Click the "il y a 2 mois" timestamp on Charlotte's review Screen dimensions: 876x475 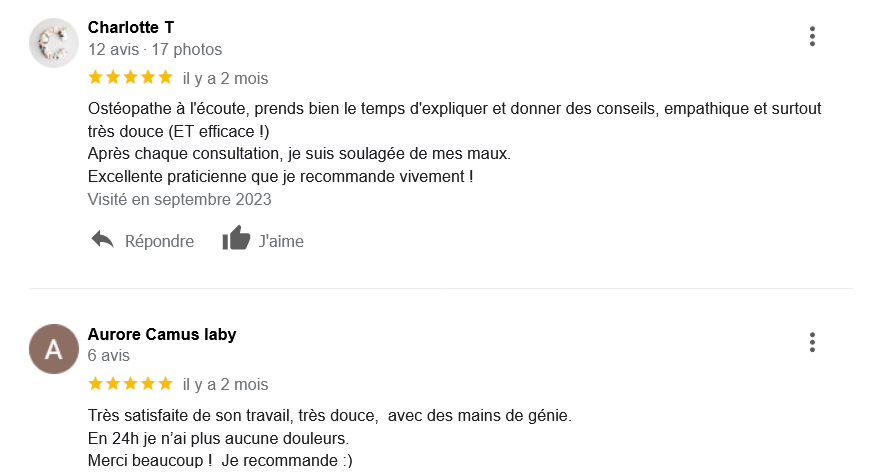225,78
